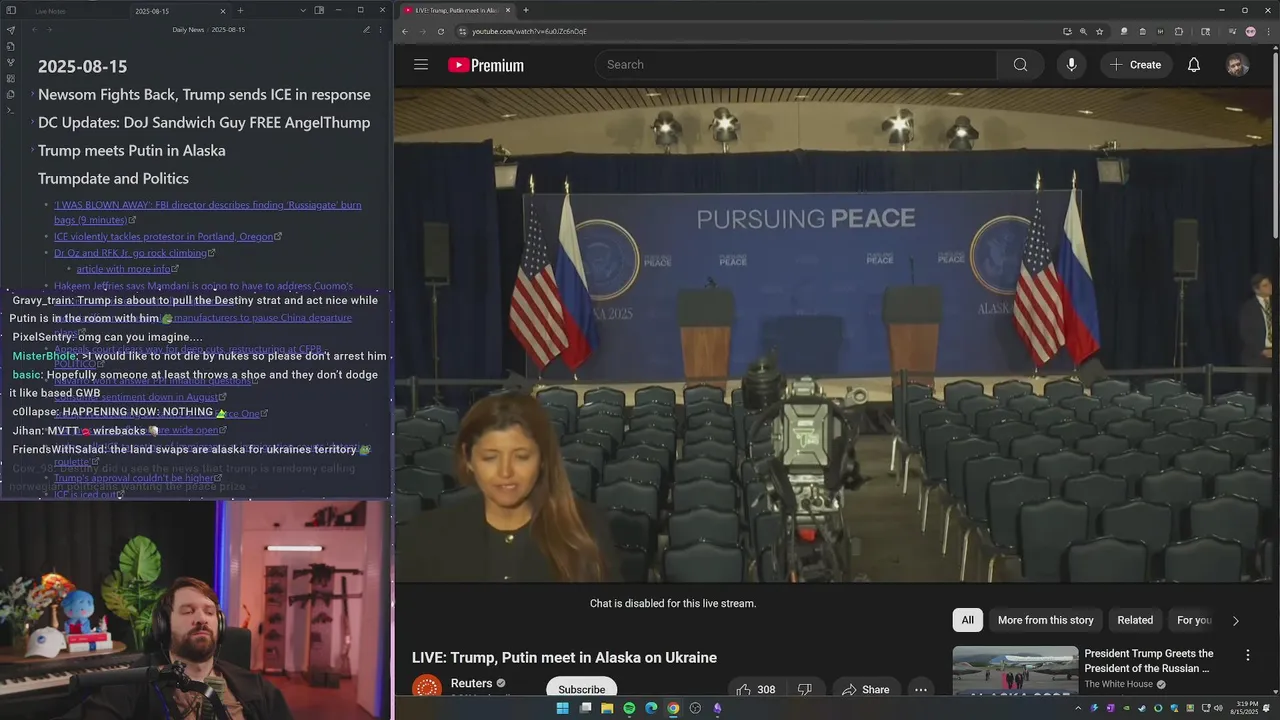Screen dimensions: 1280x720
Task: Activate voice search microphone icon
Action: point(1071,65)
